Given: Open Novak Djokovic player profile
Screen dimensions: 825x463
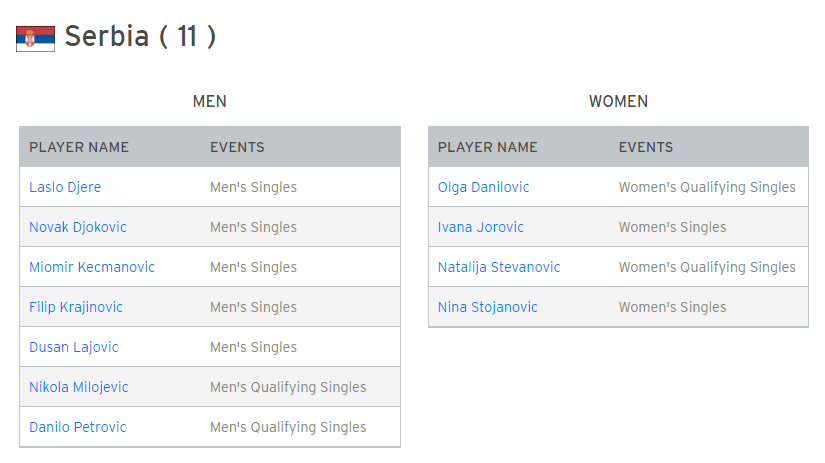Looking at the screenshot, I should point(78,227).
